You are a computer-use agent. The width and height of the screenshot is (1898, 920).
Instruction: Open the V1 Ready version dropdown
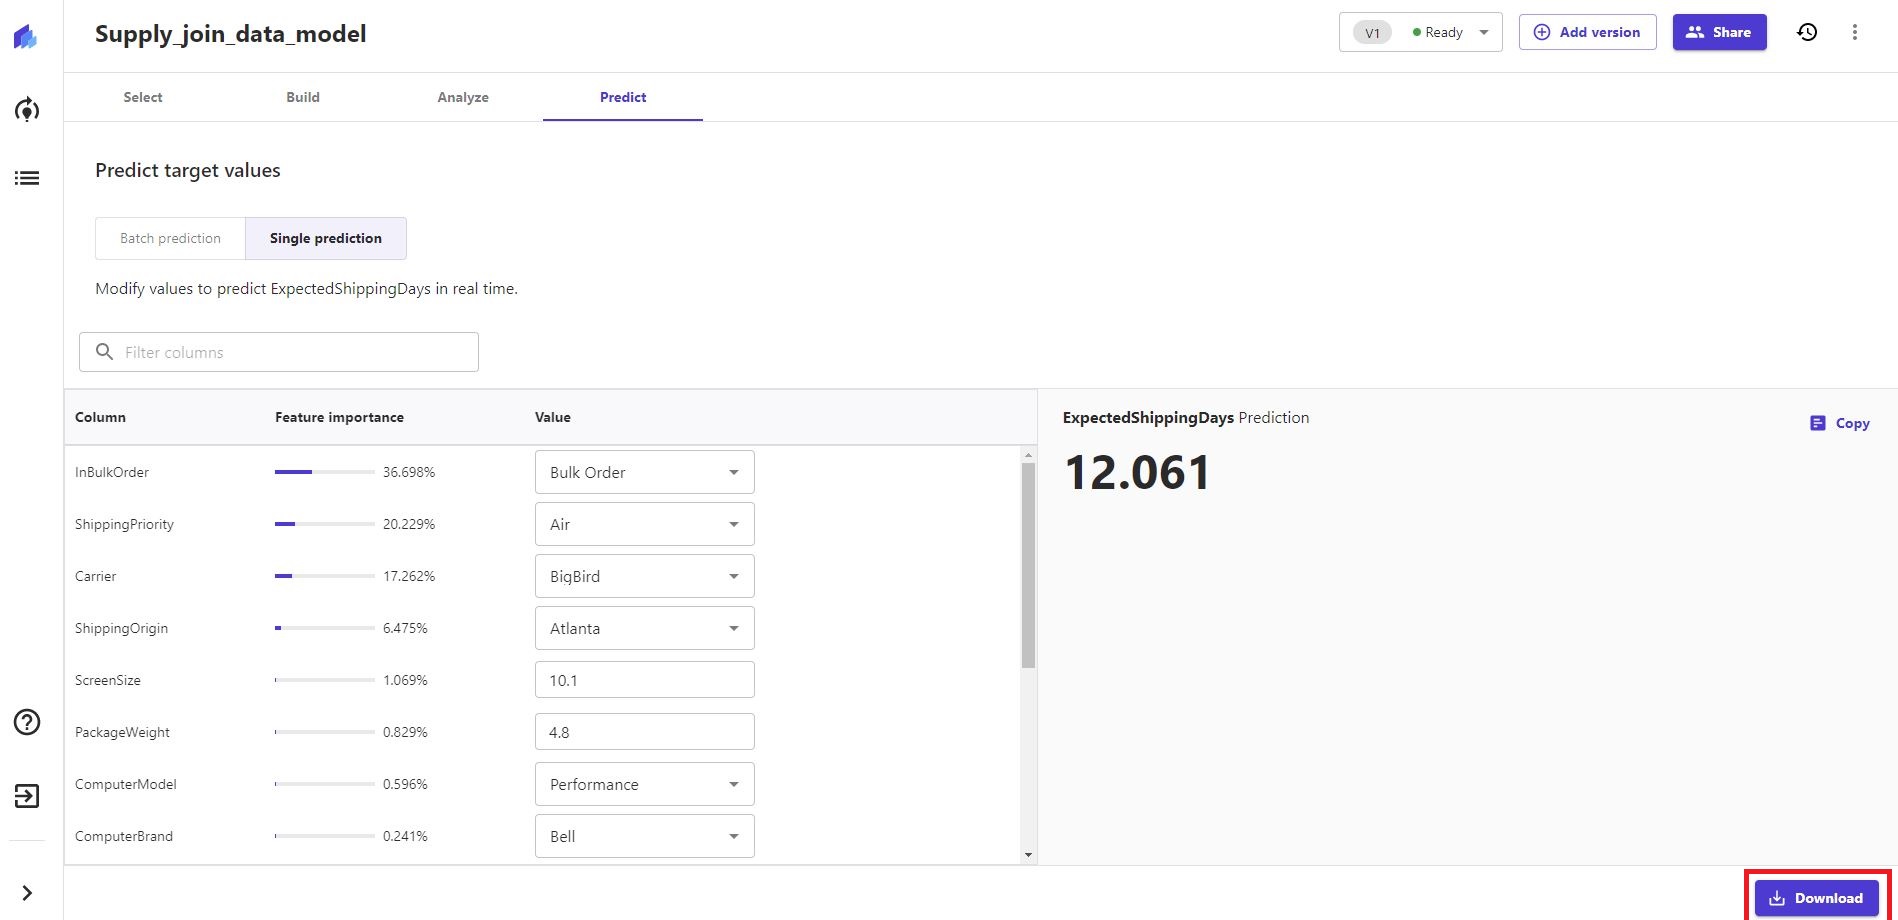click(1420, 32)
